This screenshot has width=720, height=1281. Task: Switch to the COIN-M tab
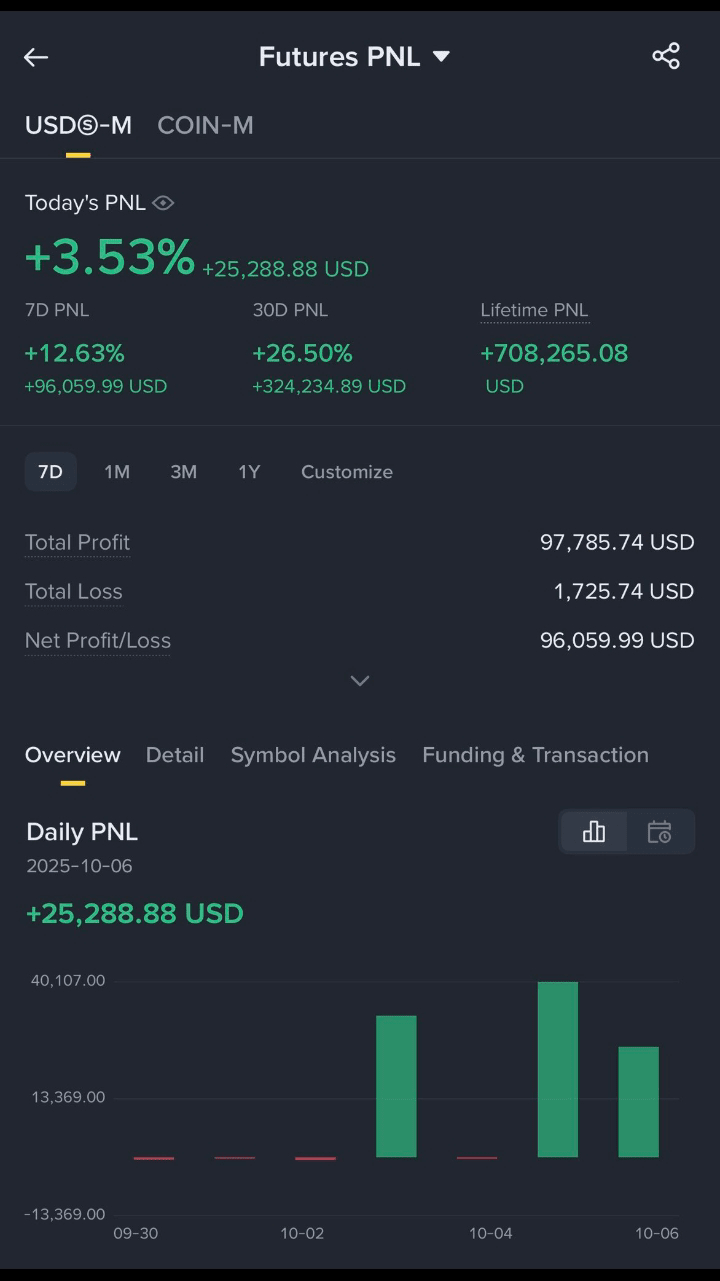pos(205,125)
